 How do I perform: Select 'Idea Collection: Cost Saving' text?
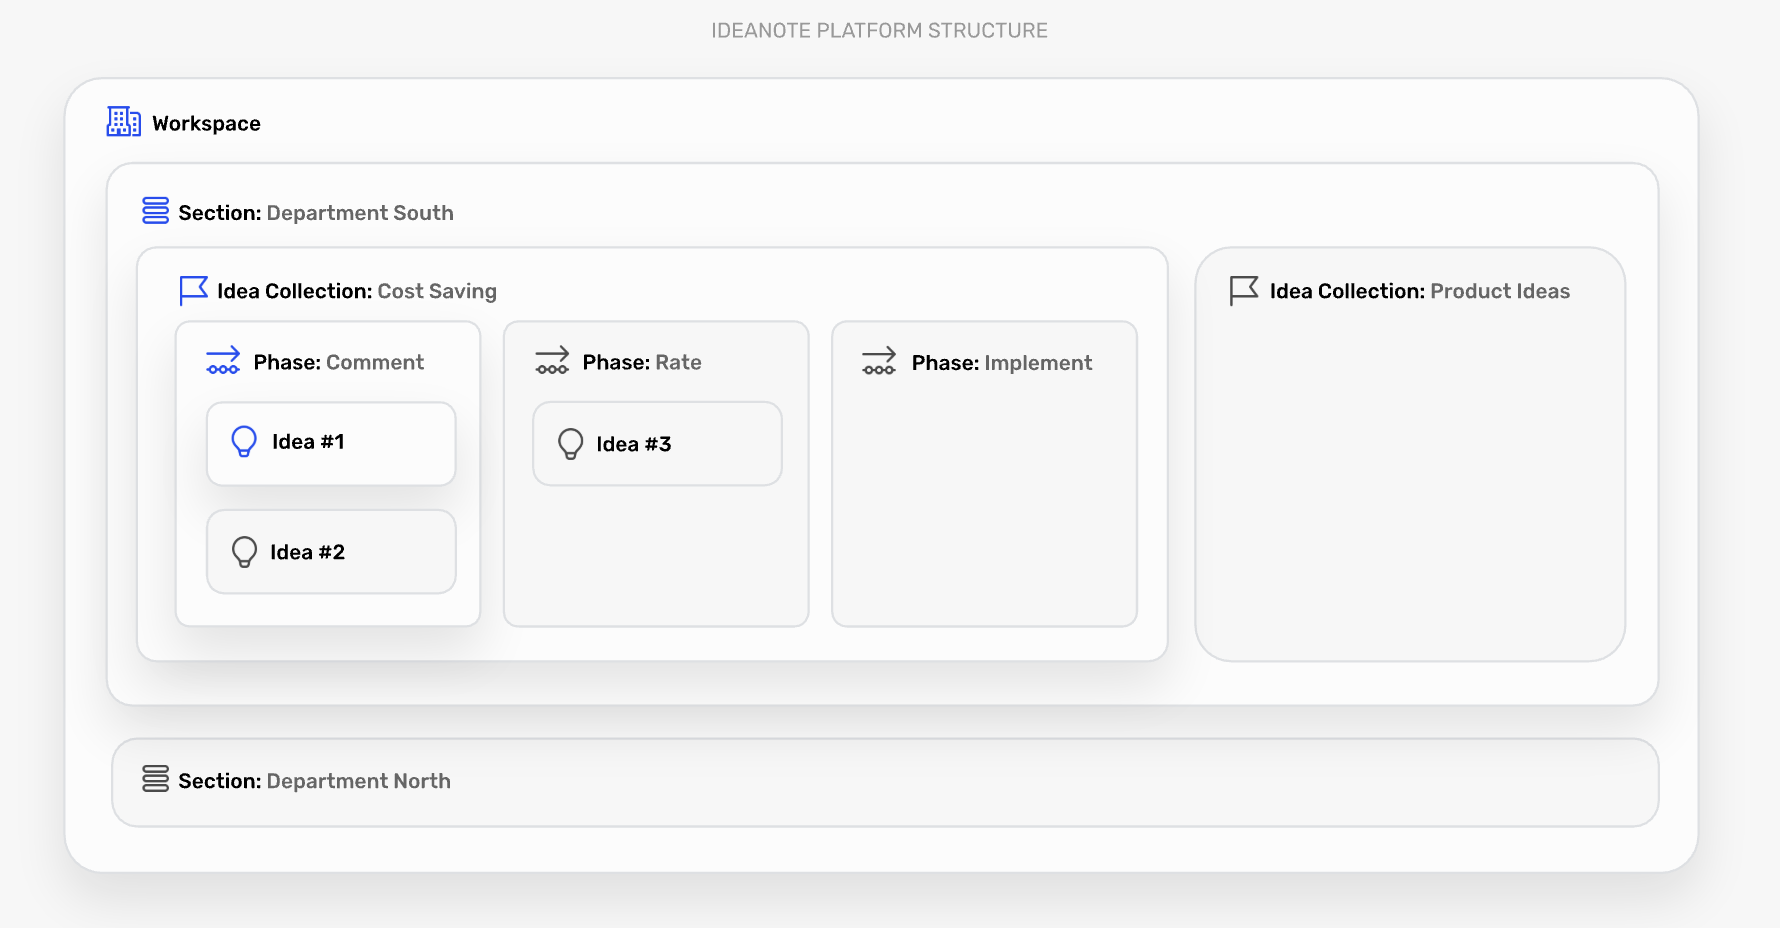pos(357,291)
